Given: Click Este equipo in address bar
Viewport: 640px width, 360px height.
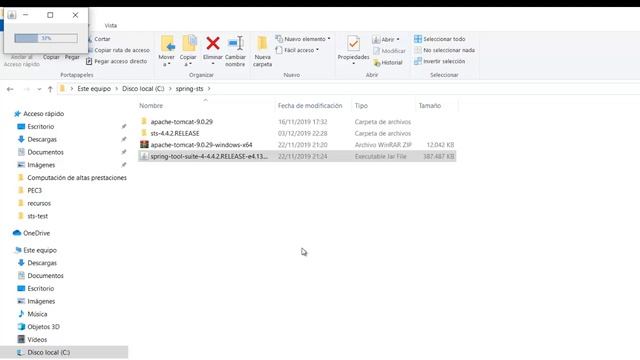Looking at the screenshot, I should coord(94,89).
